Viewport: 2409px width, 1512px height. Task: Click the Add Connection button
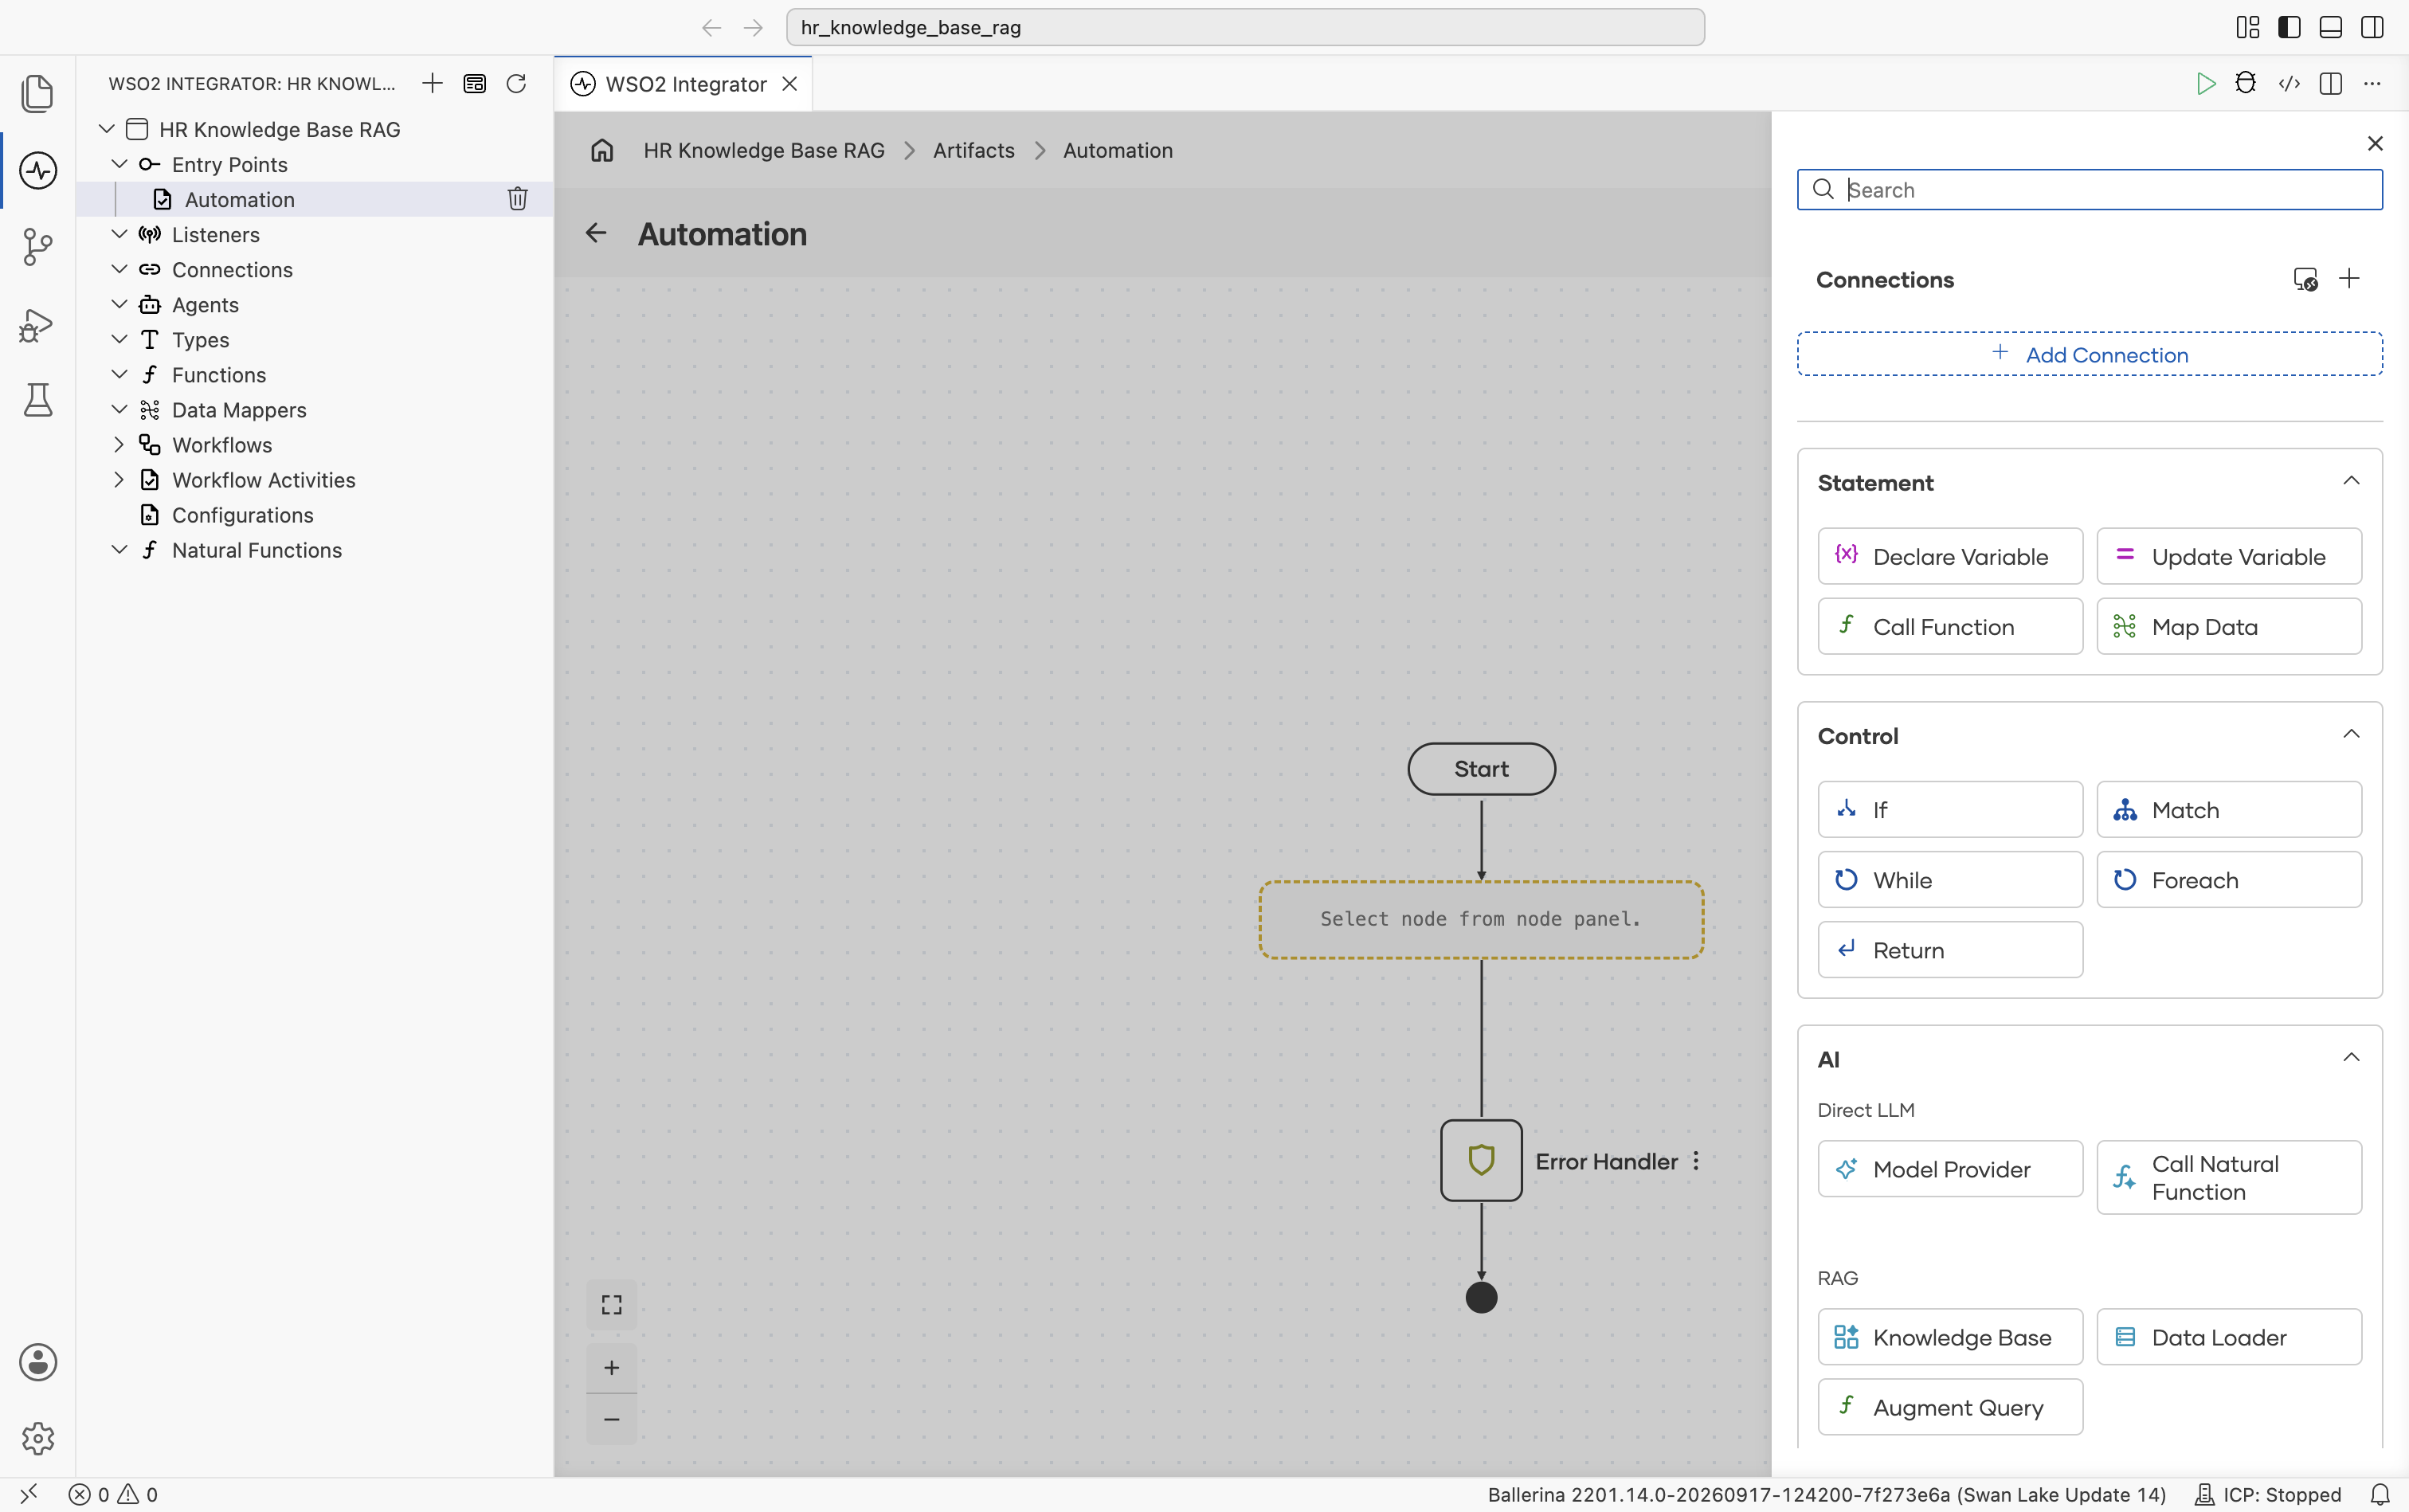(2089, 354)
